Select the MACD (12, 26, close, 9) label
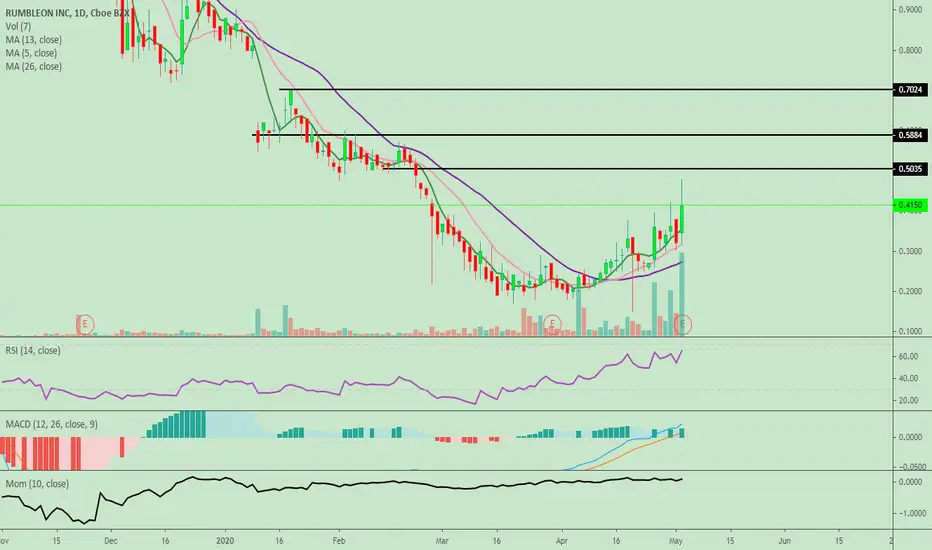 click(52, 424)
